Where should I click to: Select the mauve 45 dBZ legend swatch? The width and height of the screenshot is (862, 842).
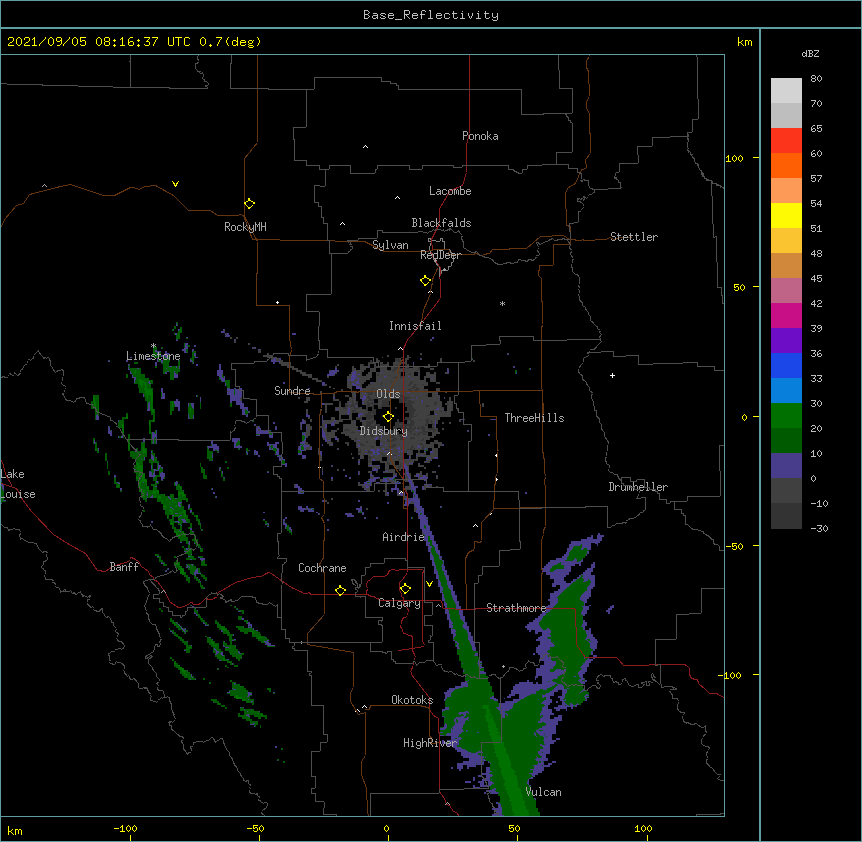786,290
